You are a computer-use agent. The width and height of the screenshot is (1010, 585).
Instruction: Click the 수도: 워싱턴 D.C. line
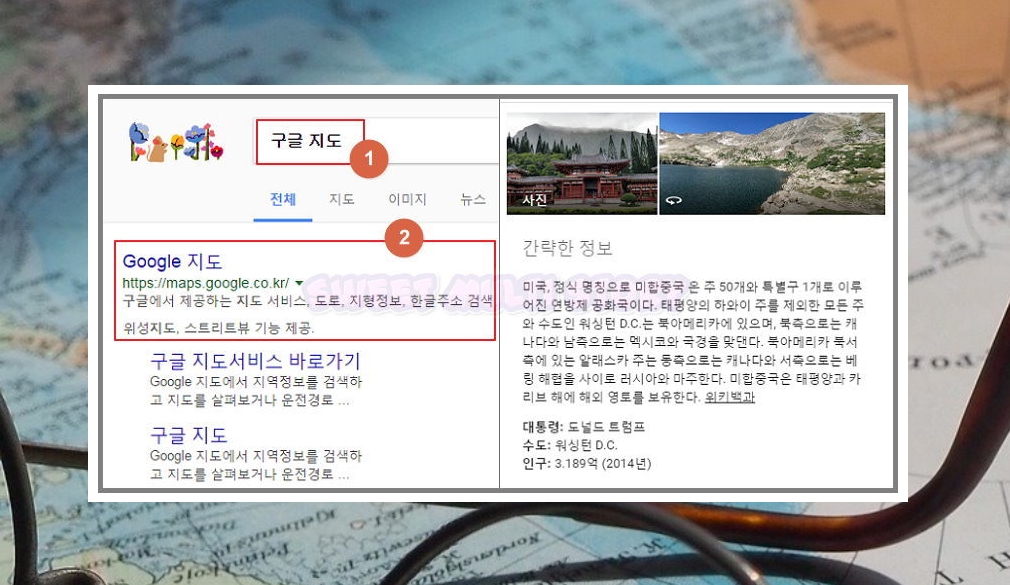click(x=570, y=445)
